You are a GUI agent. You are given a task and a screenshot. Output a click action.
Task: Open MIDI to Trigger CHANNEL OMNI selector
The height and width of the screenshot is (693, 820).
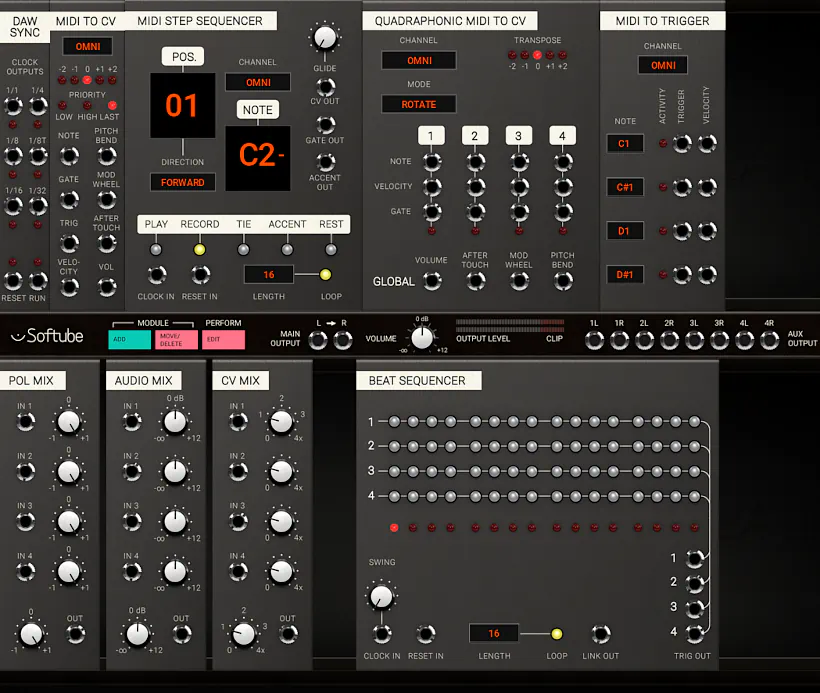click(663, 65)
